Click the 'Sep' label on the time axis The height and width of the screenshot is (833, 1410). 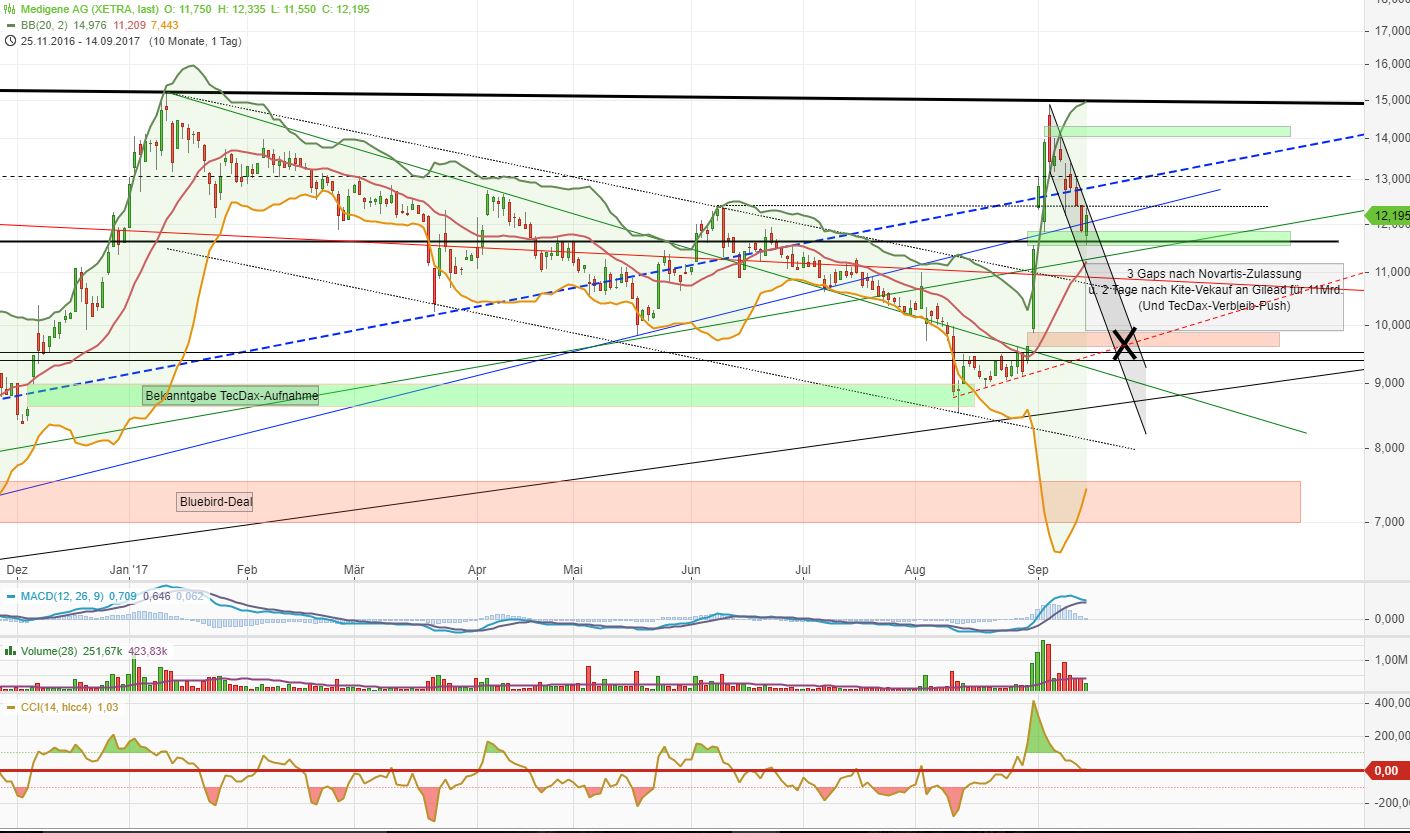(1037, 569)
